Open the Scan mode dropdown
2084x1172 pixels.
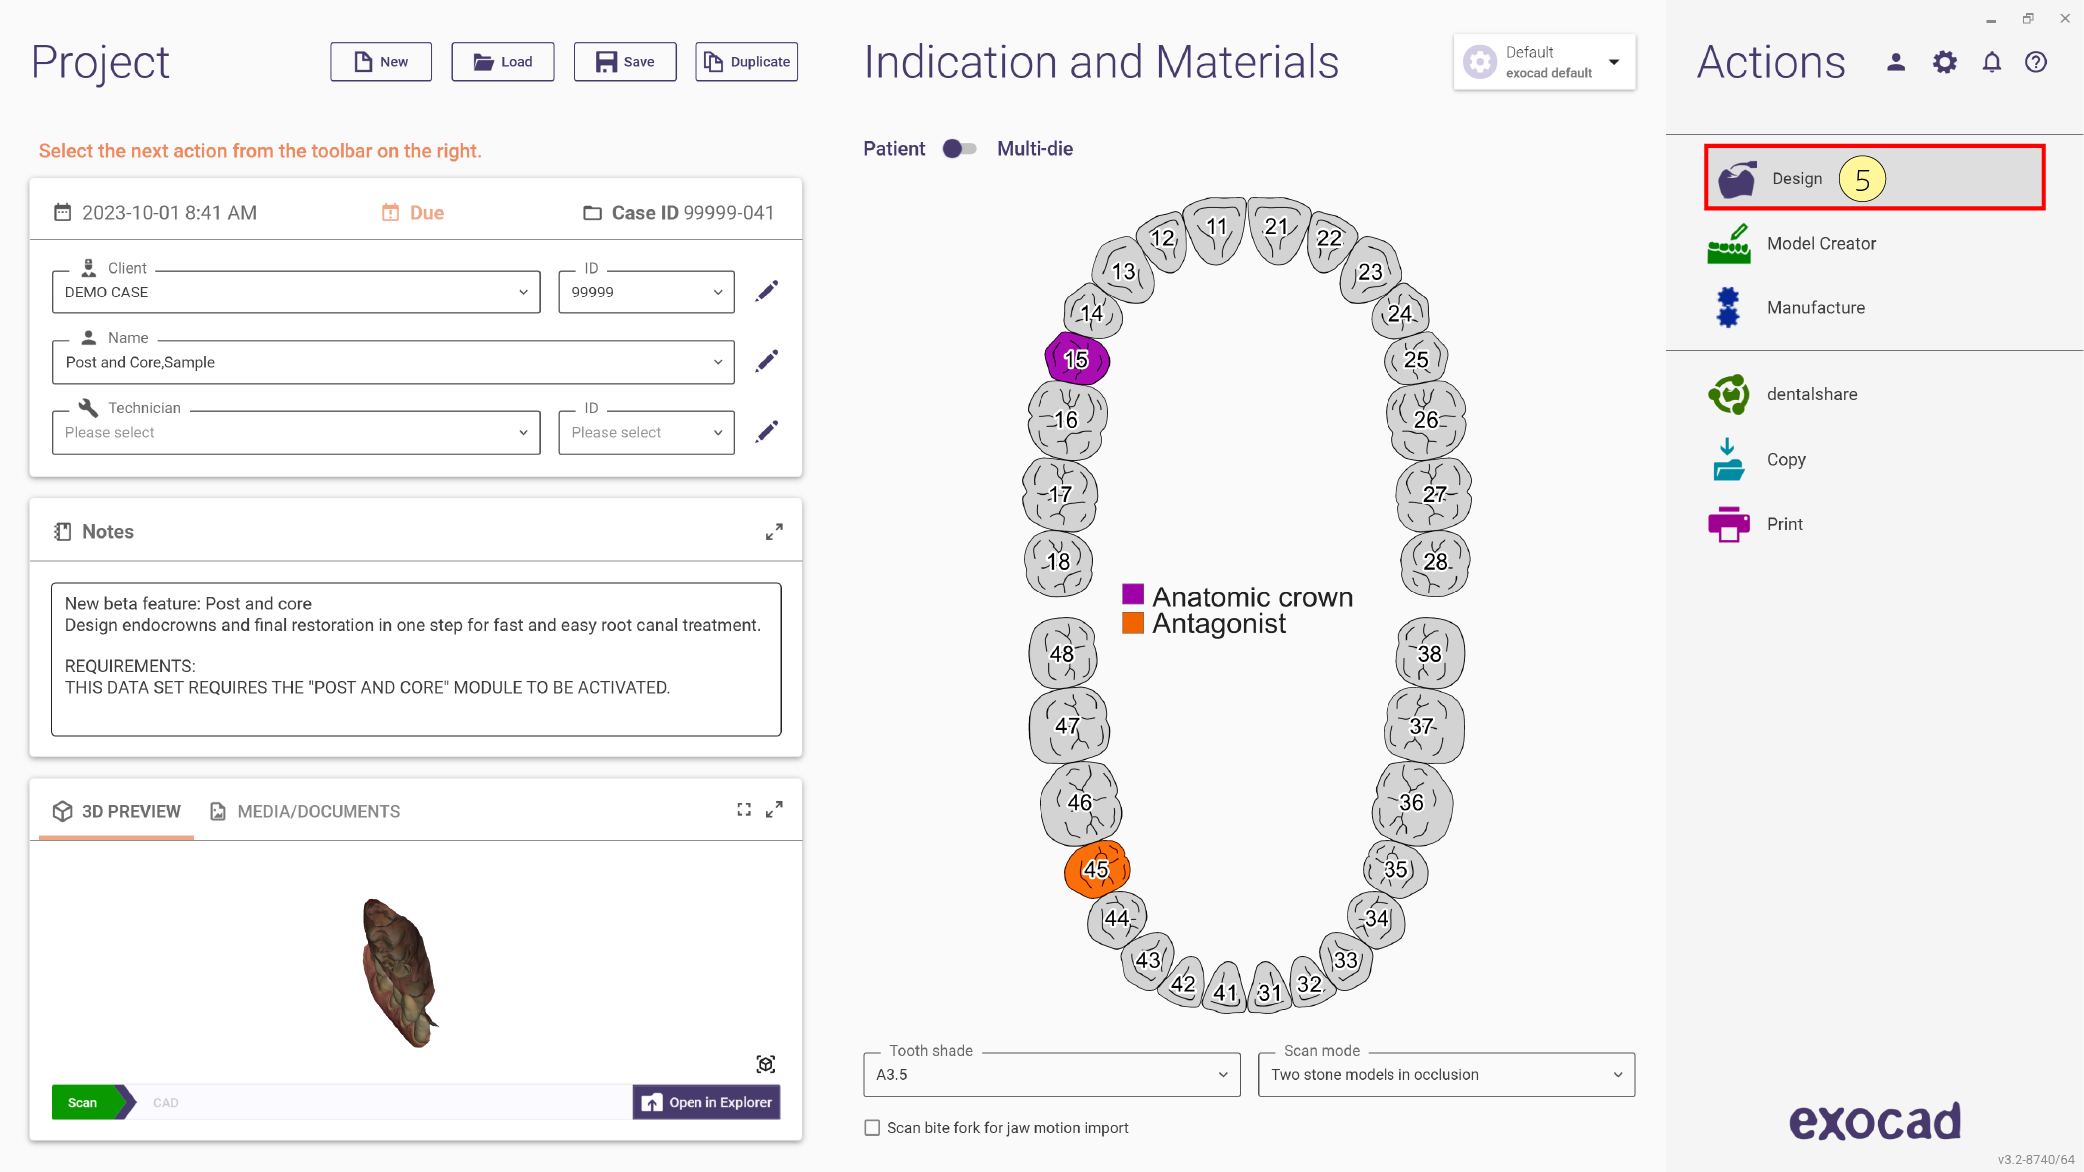click(1446, 1075)
